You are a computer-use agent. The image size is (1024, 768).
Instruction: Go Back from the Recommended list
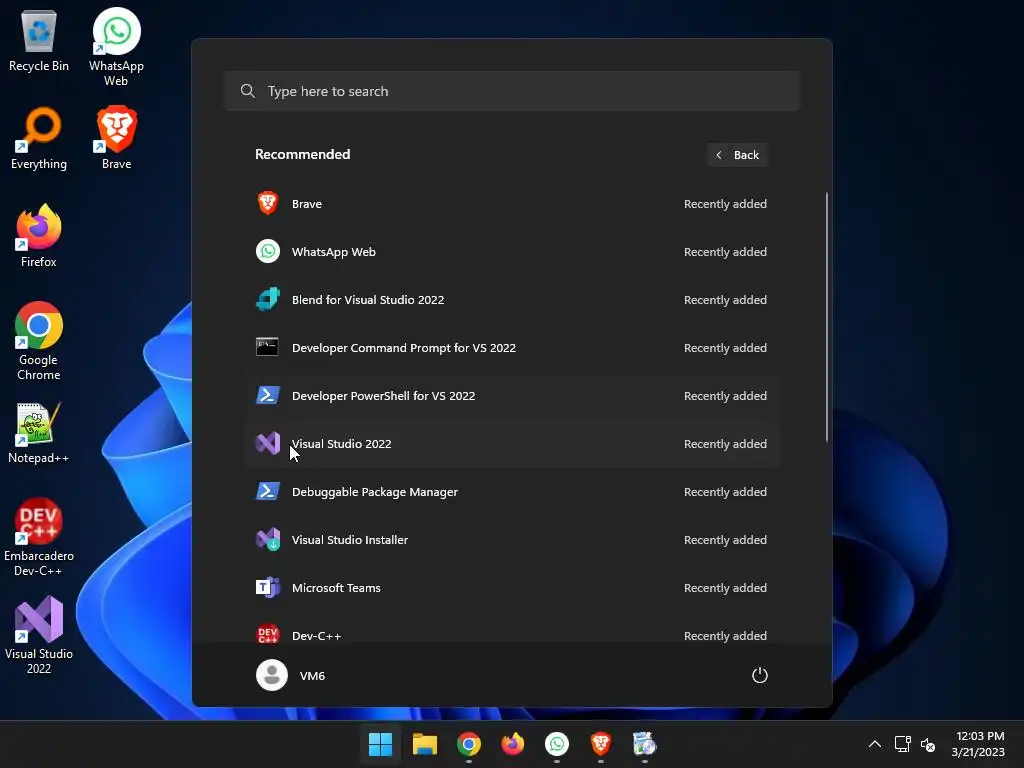coord(737,155)
